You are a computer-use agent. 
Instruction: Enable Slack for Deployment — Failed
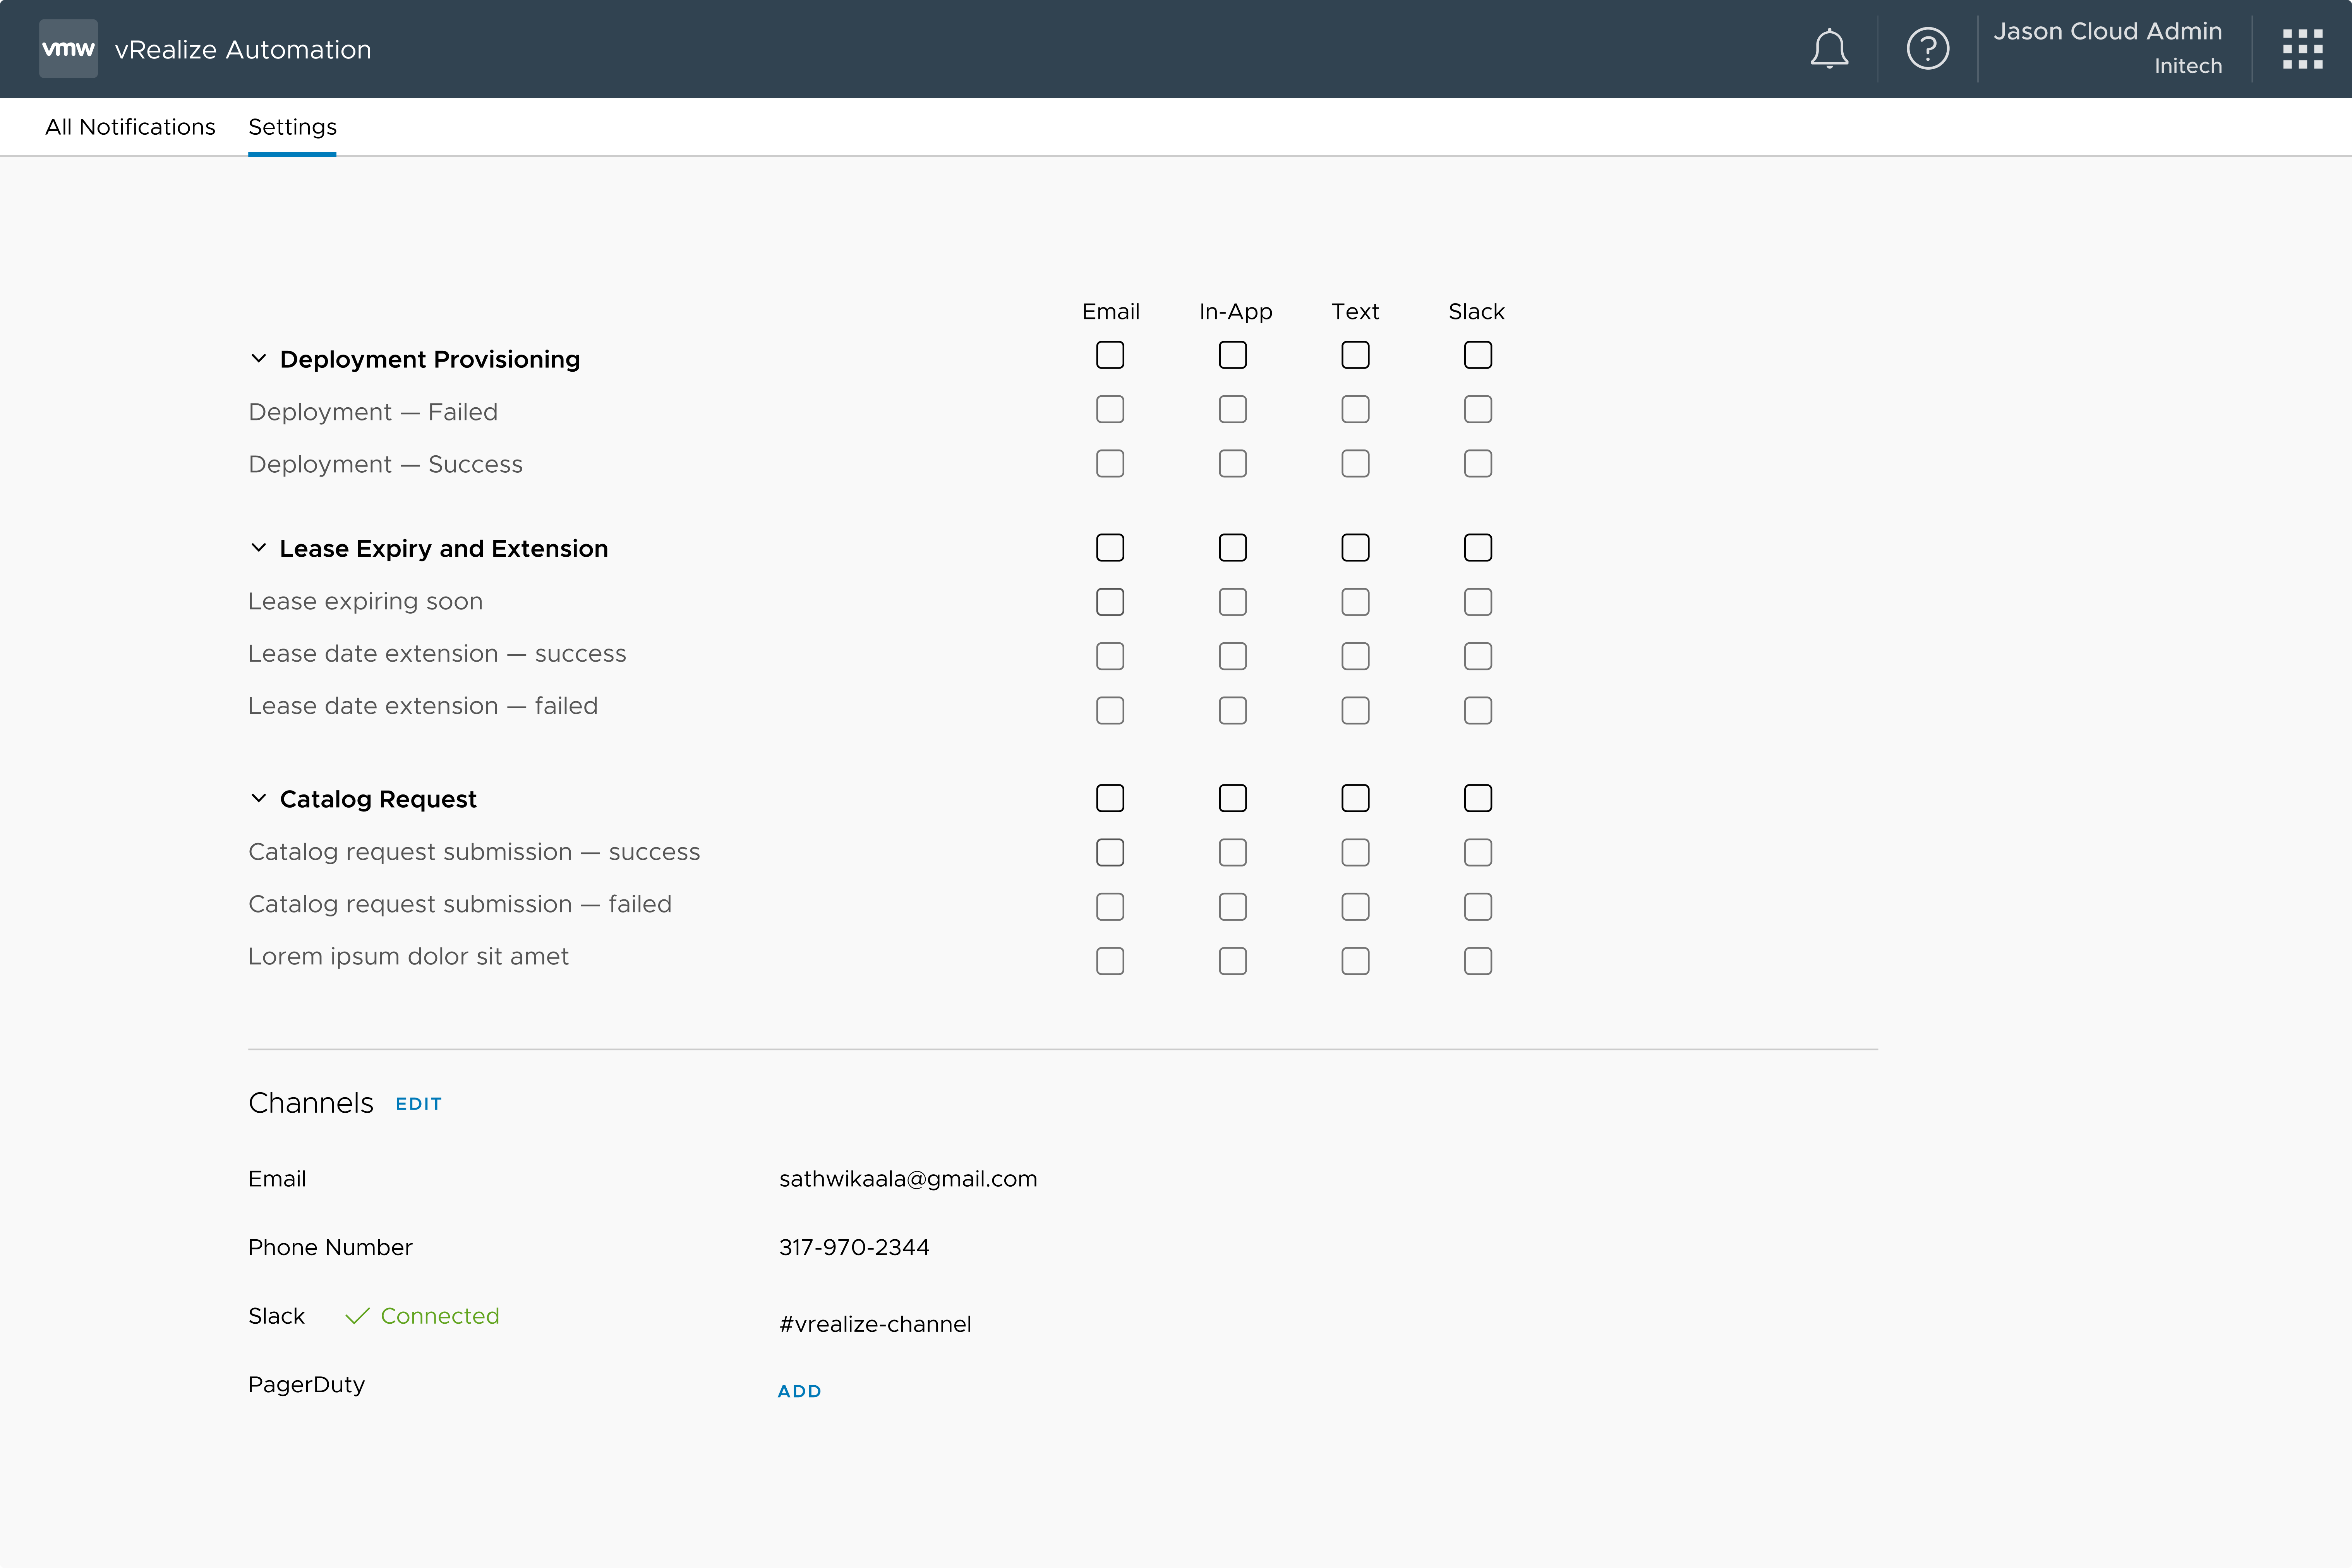[x=1478, y=409]
